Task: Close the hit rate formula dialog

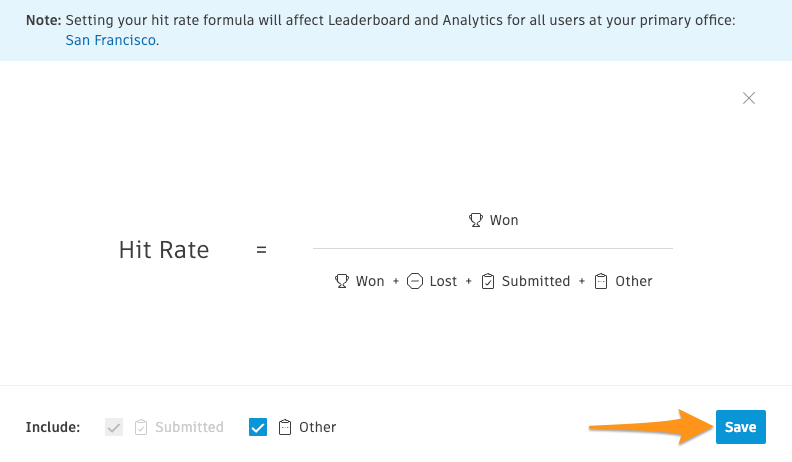Action: [749, 98]
